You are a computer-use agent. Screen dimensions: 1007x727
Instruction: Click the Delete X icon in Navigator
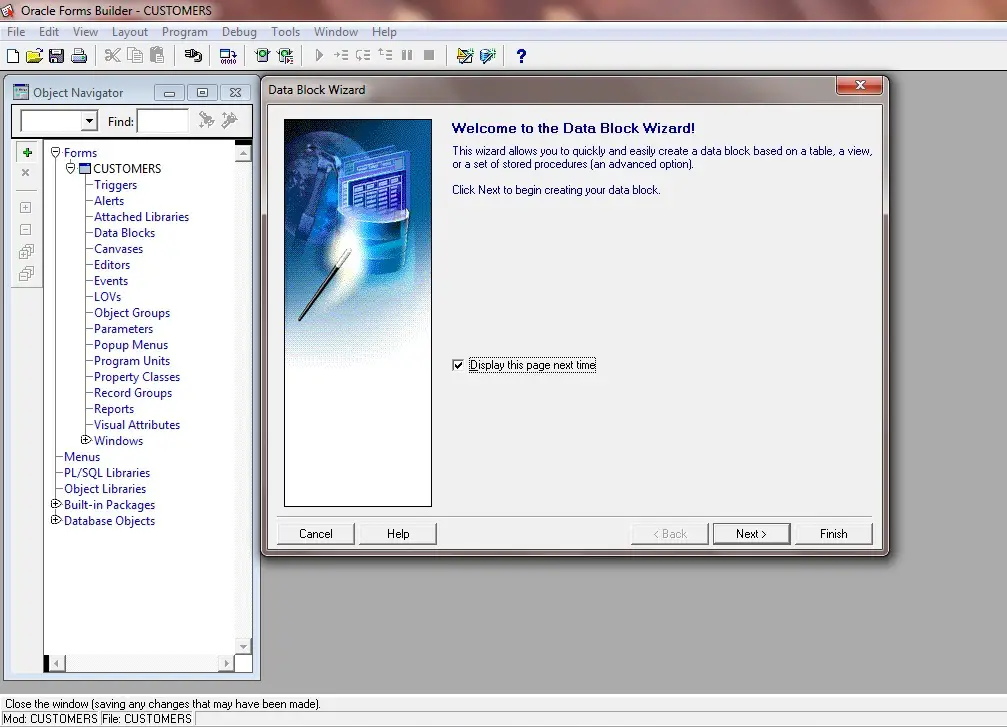26,172
